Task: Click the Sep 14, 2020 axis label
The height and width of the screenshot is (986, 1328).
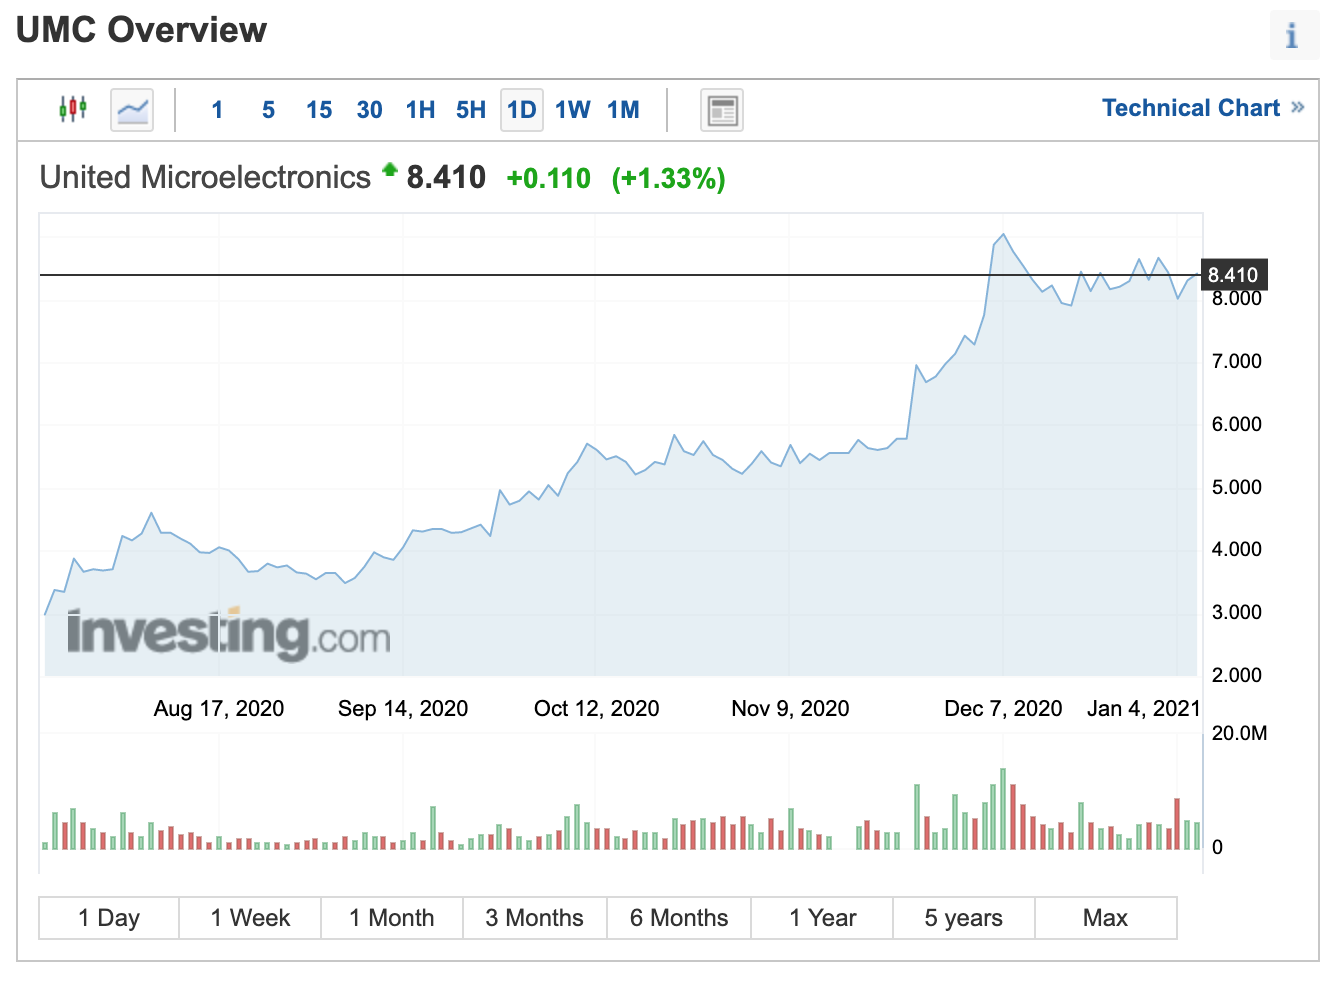Action: [x=403, y=708]
